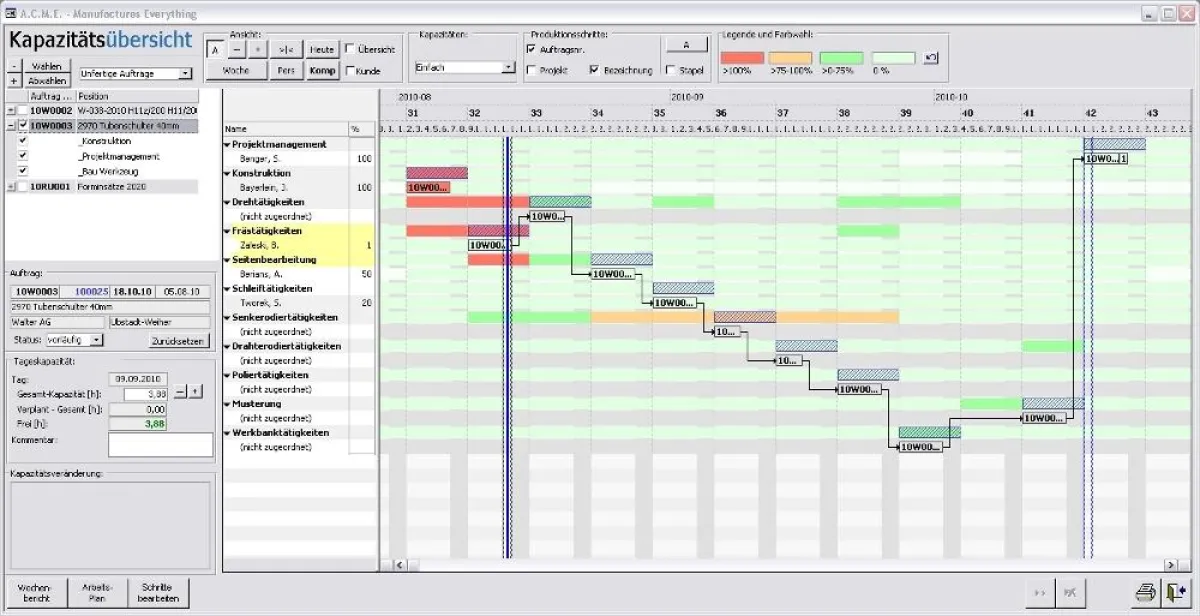Click the exit door icon

click(x=1176, y=593)
